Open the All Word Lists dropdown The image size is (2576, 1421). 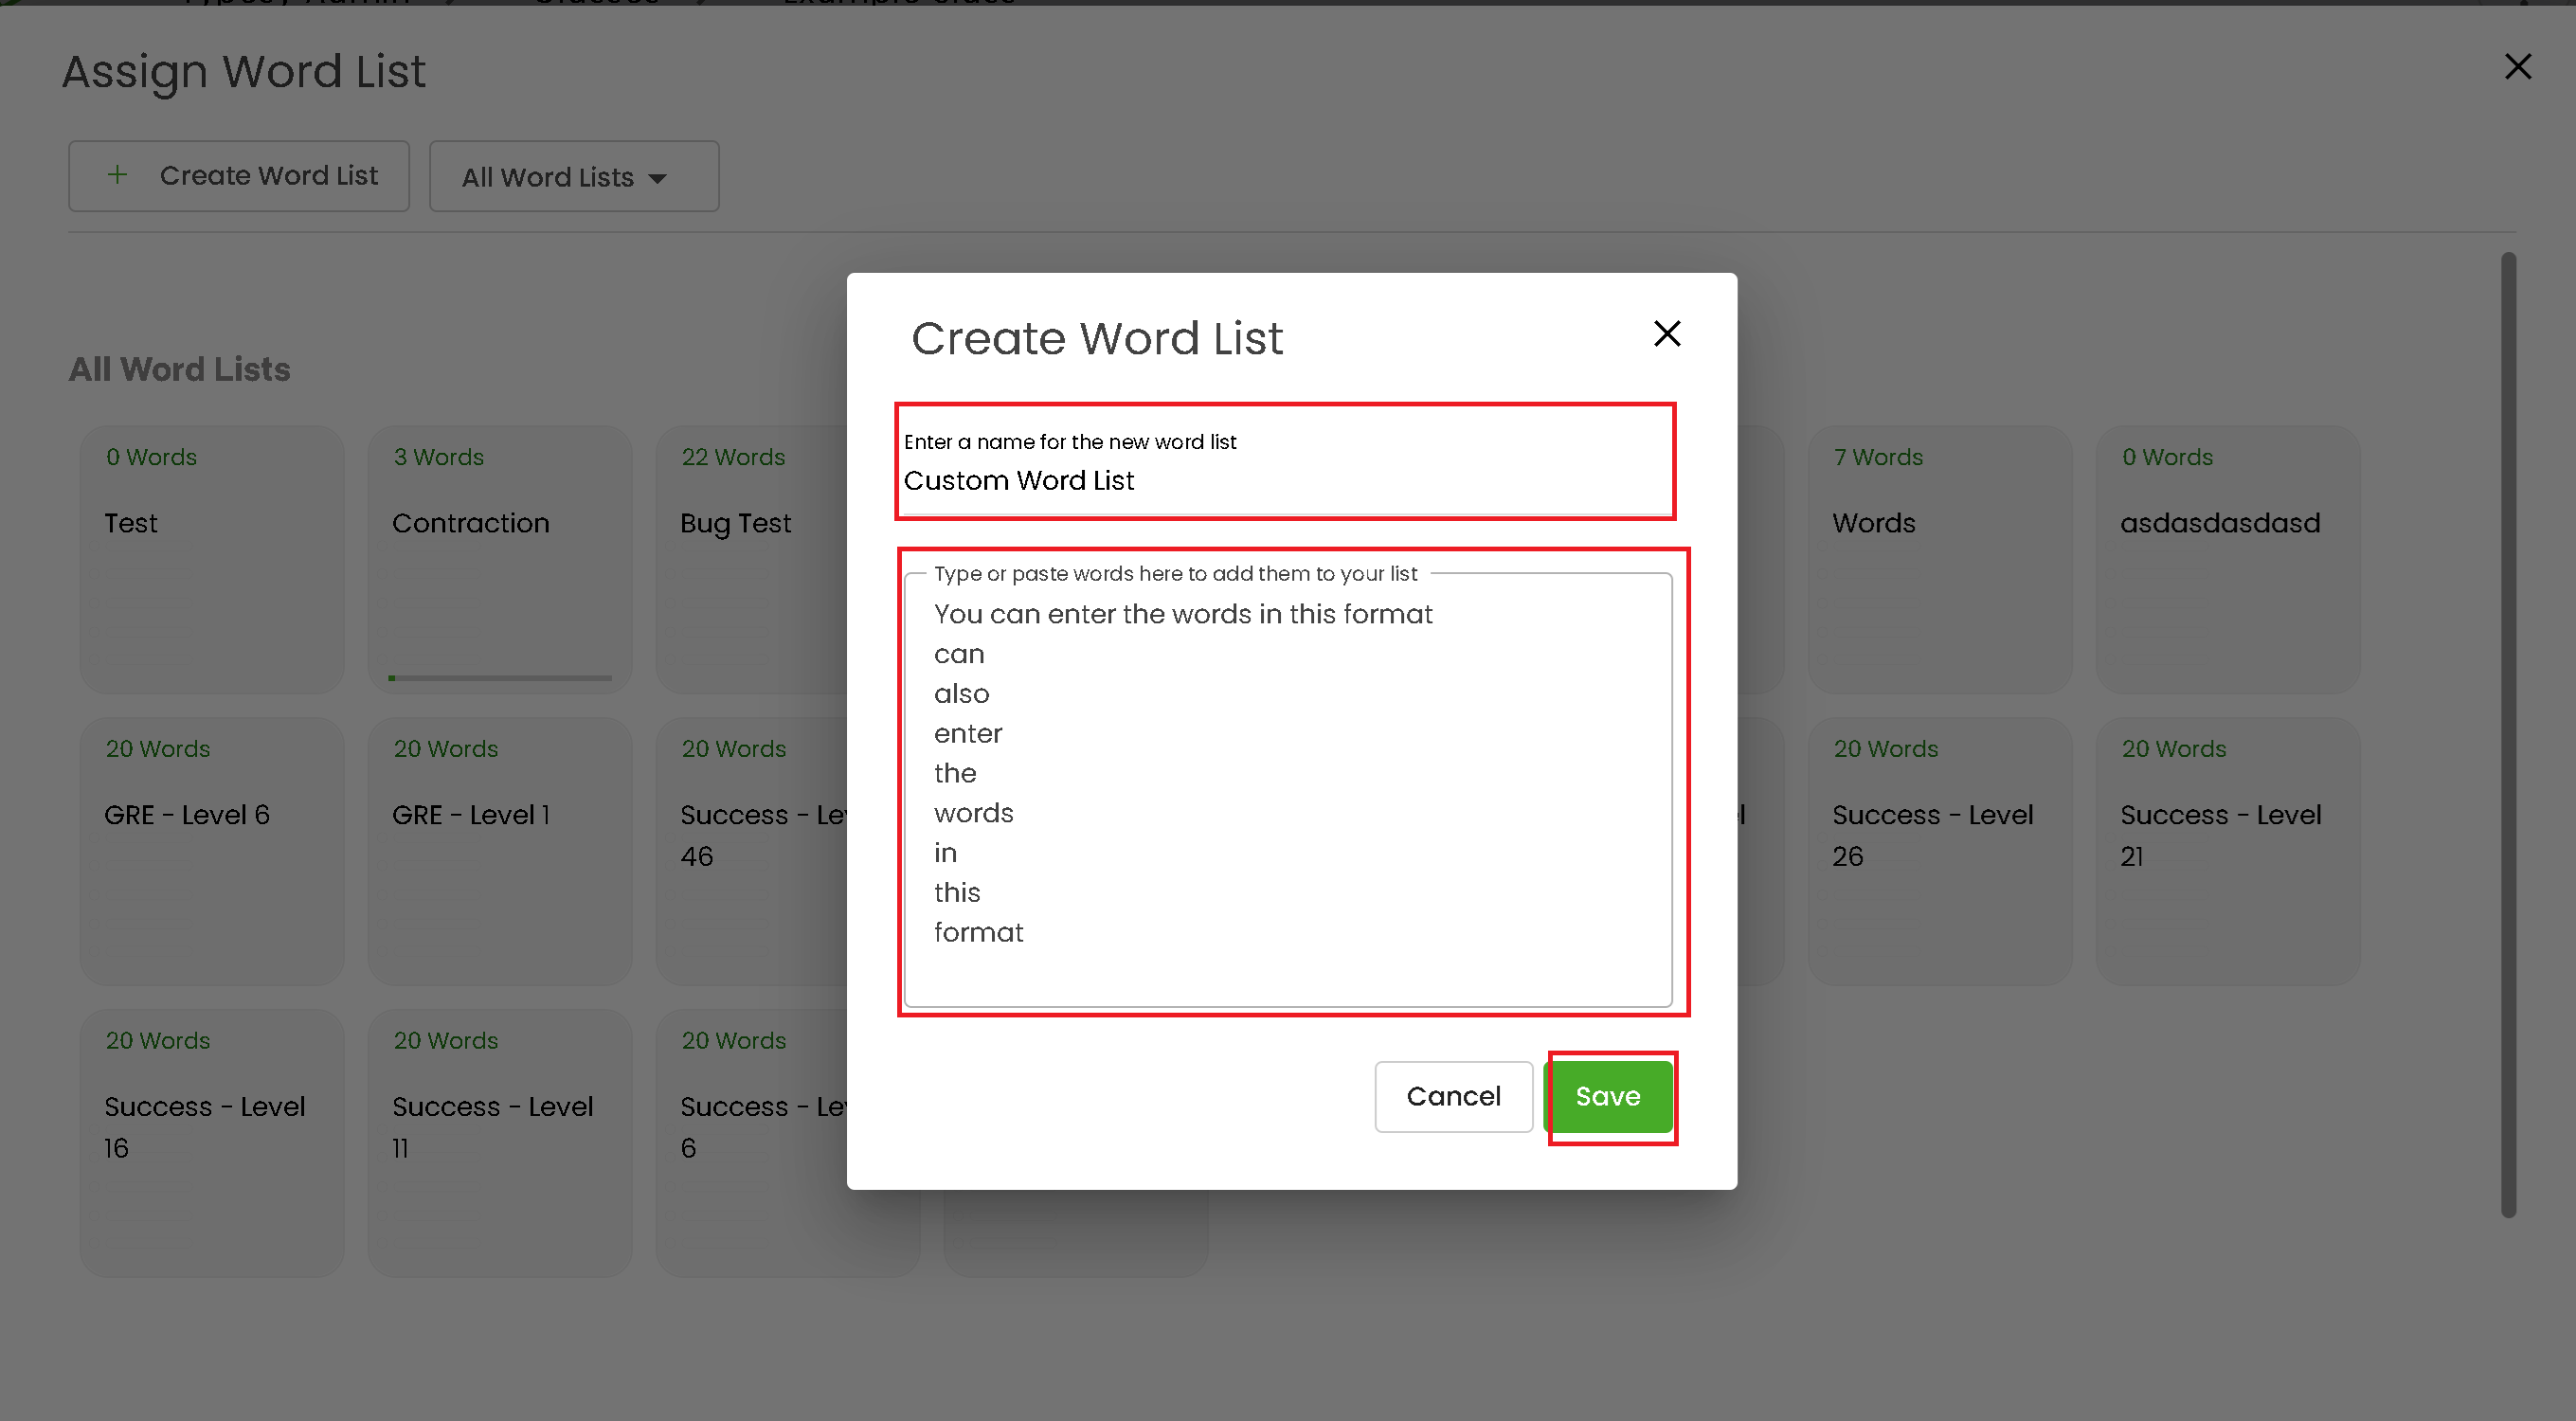click(x=573, y=177)
